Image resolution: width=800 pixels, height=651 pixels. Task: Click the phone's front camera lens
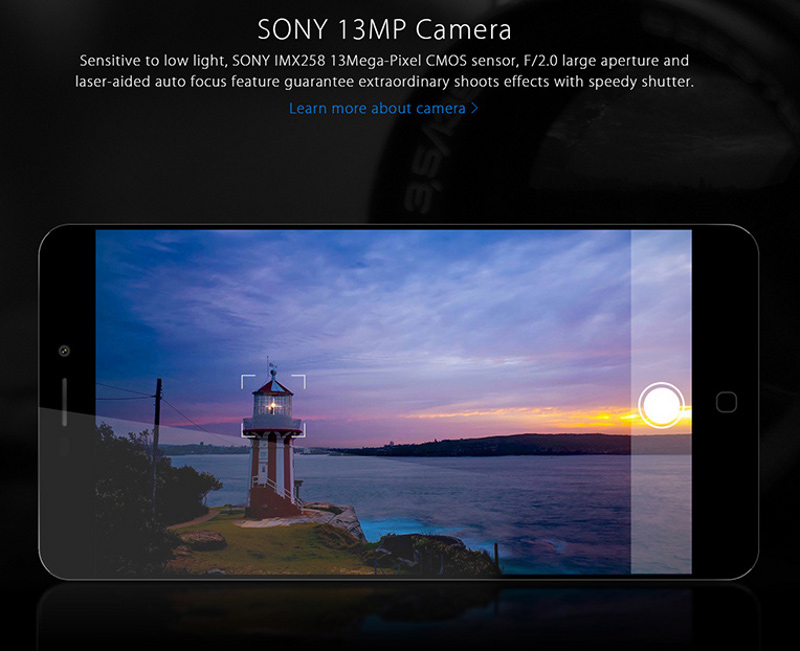click(x=64, y=350)
